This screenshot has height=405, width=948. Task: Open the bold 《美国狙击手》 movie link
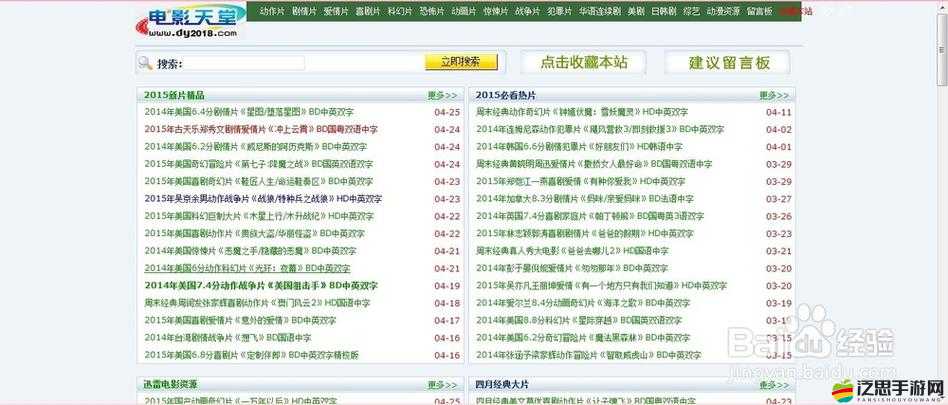coord(261,285)
